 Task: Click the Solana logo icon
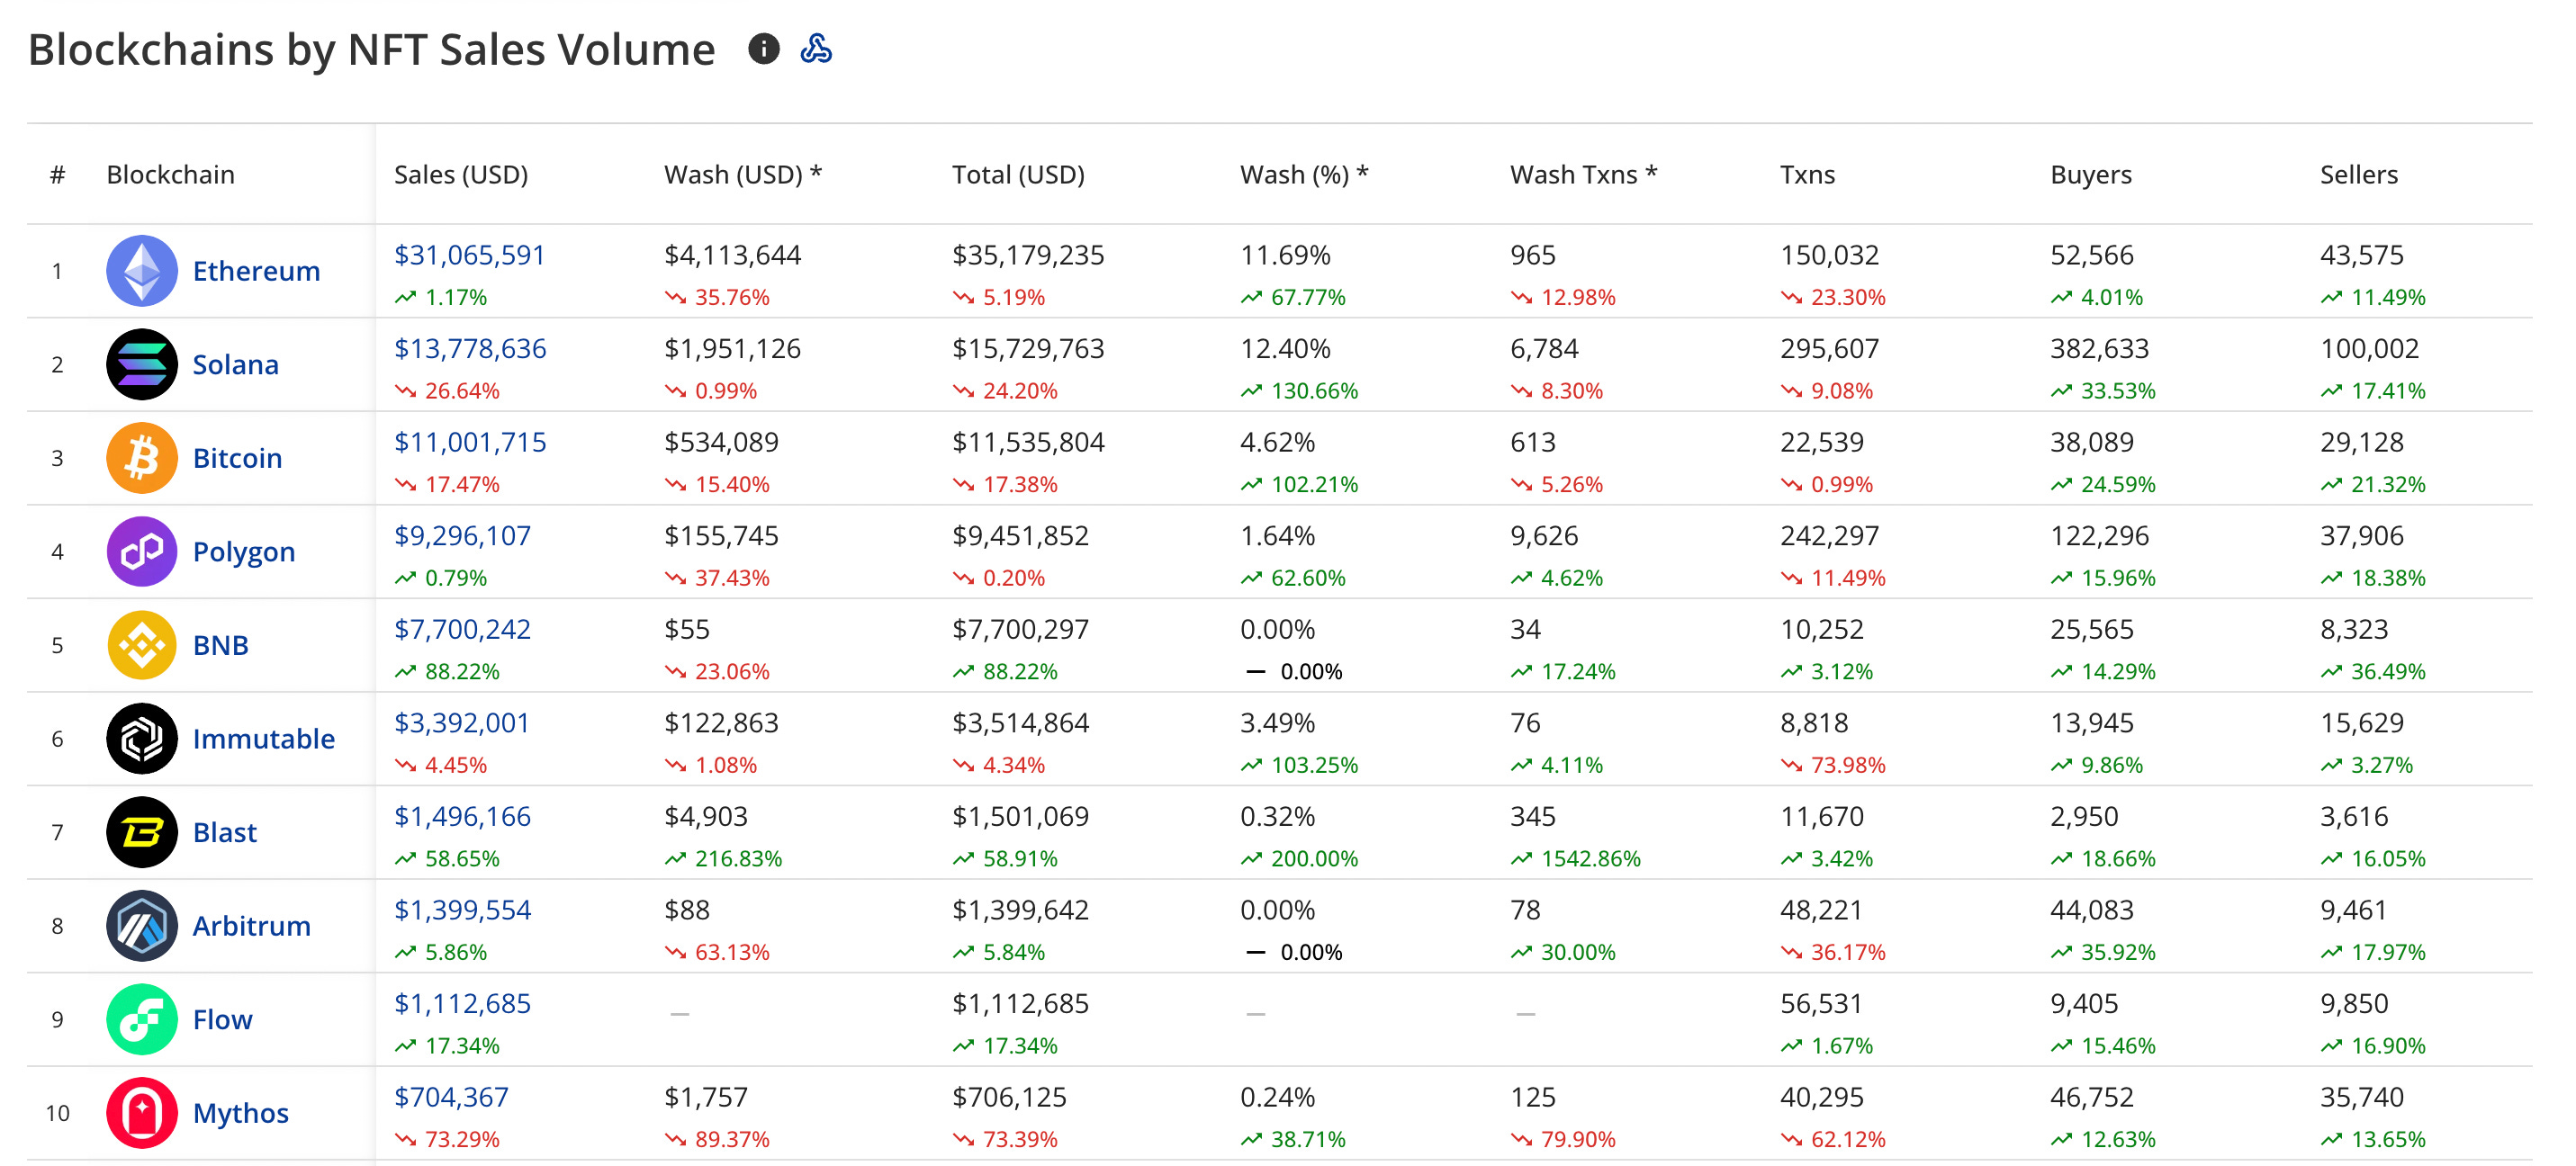(142, 364)
